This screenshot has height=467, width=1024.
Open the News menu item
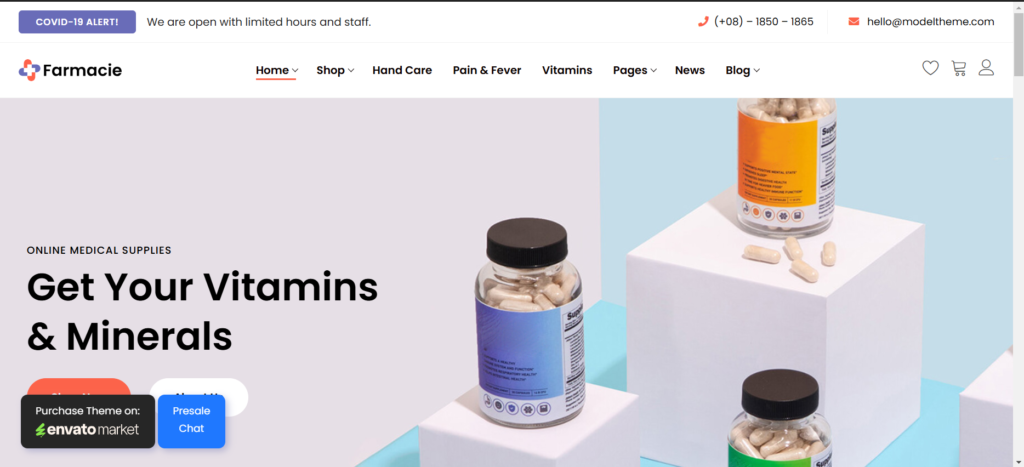tap(690, 71)
